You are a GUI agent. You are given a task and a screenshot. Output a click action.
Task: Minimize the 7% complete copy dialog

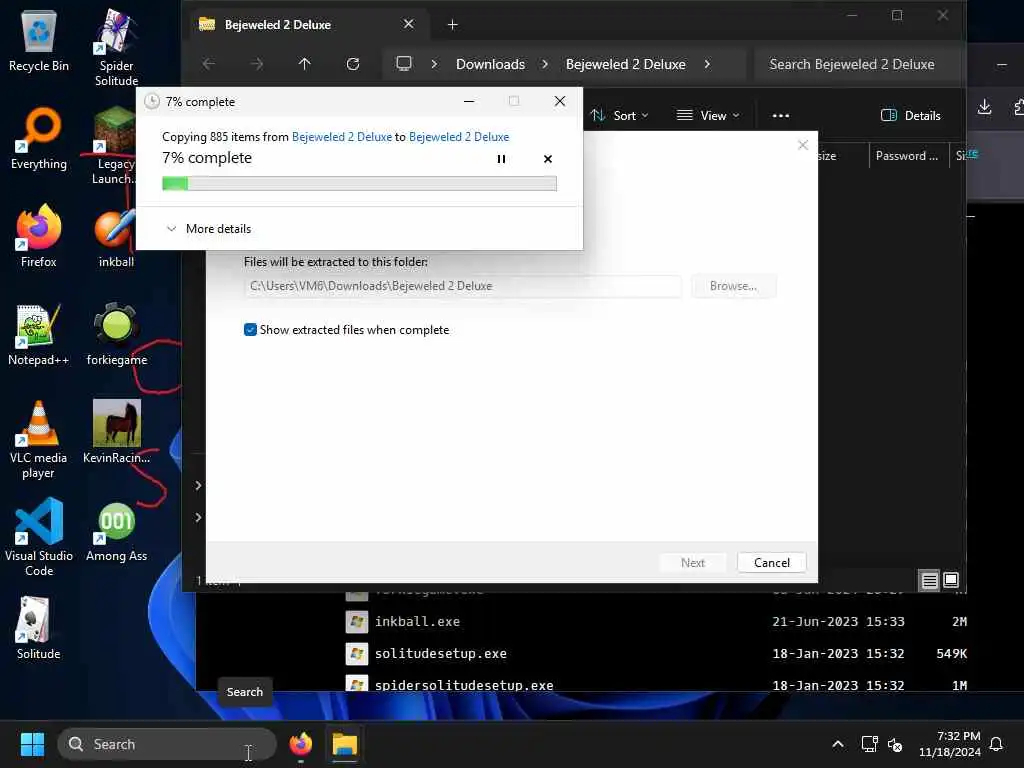pos(469,101)
